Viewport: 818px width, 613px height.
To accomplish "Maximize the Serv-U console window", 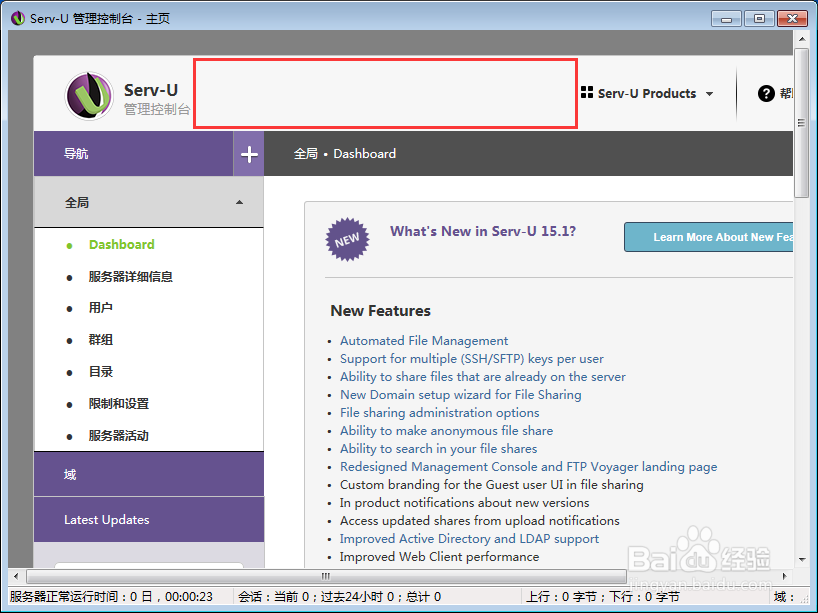I will pos(759,19).
